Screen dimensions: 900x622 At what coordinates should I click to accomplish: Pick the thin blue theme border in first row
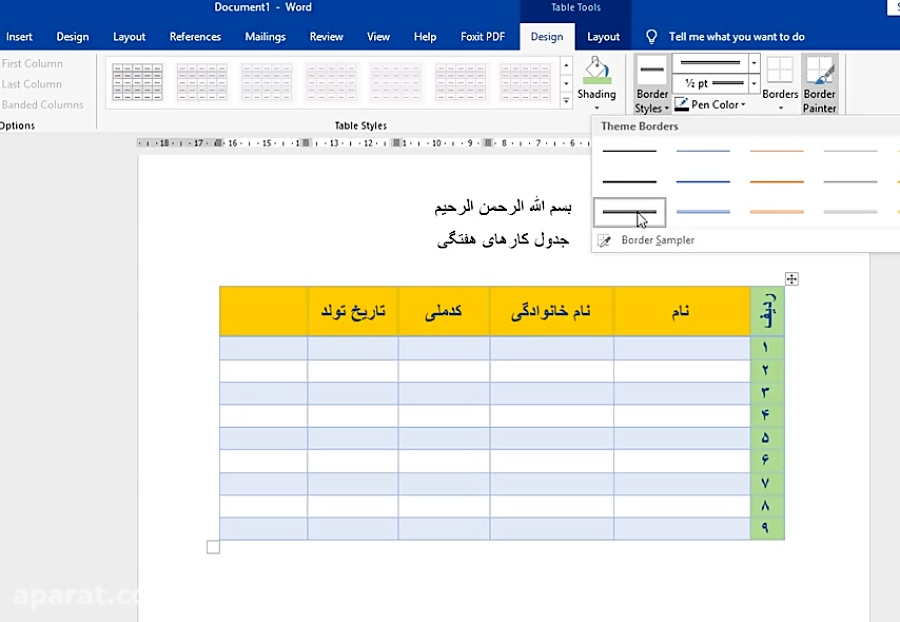[703, 151]
